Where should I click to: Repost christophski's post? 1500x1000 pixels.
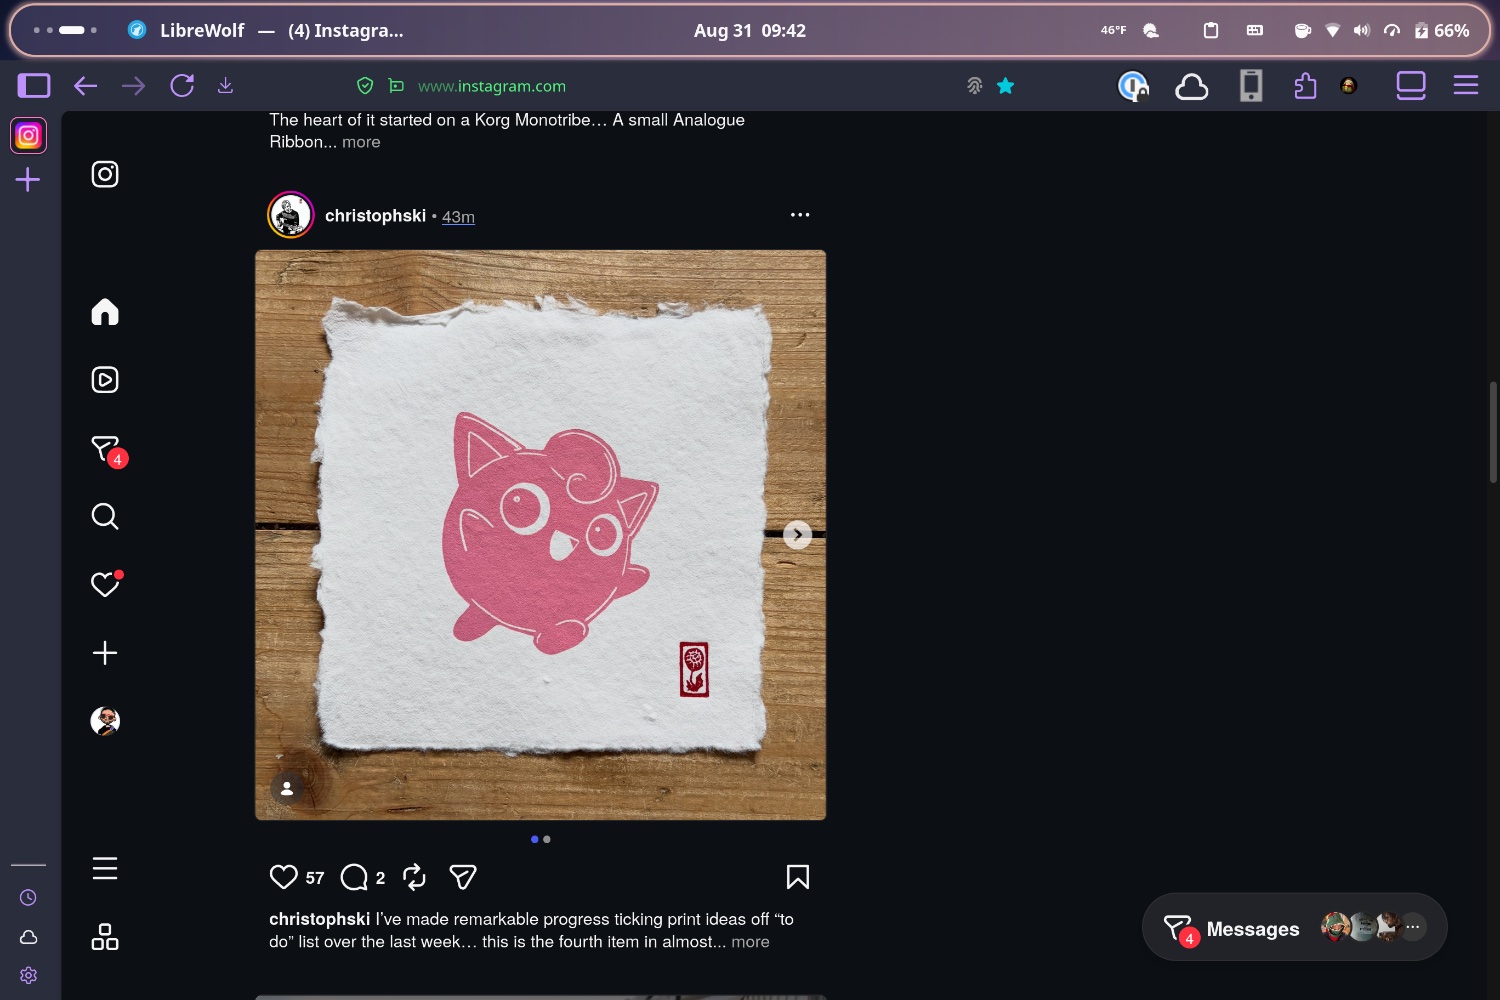[x=414, y=877]
